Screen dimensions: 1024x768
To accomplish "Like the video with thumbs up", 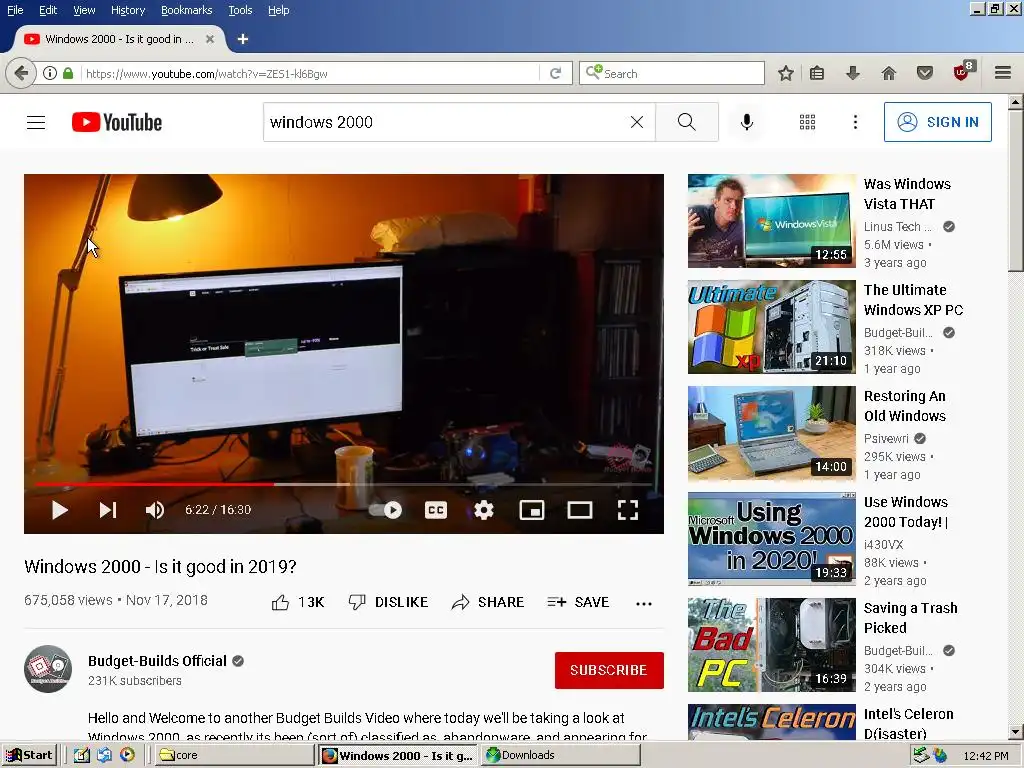I will click(298, 602).
